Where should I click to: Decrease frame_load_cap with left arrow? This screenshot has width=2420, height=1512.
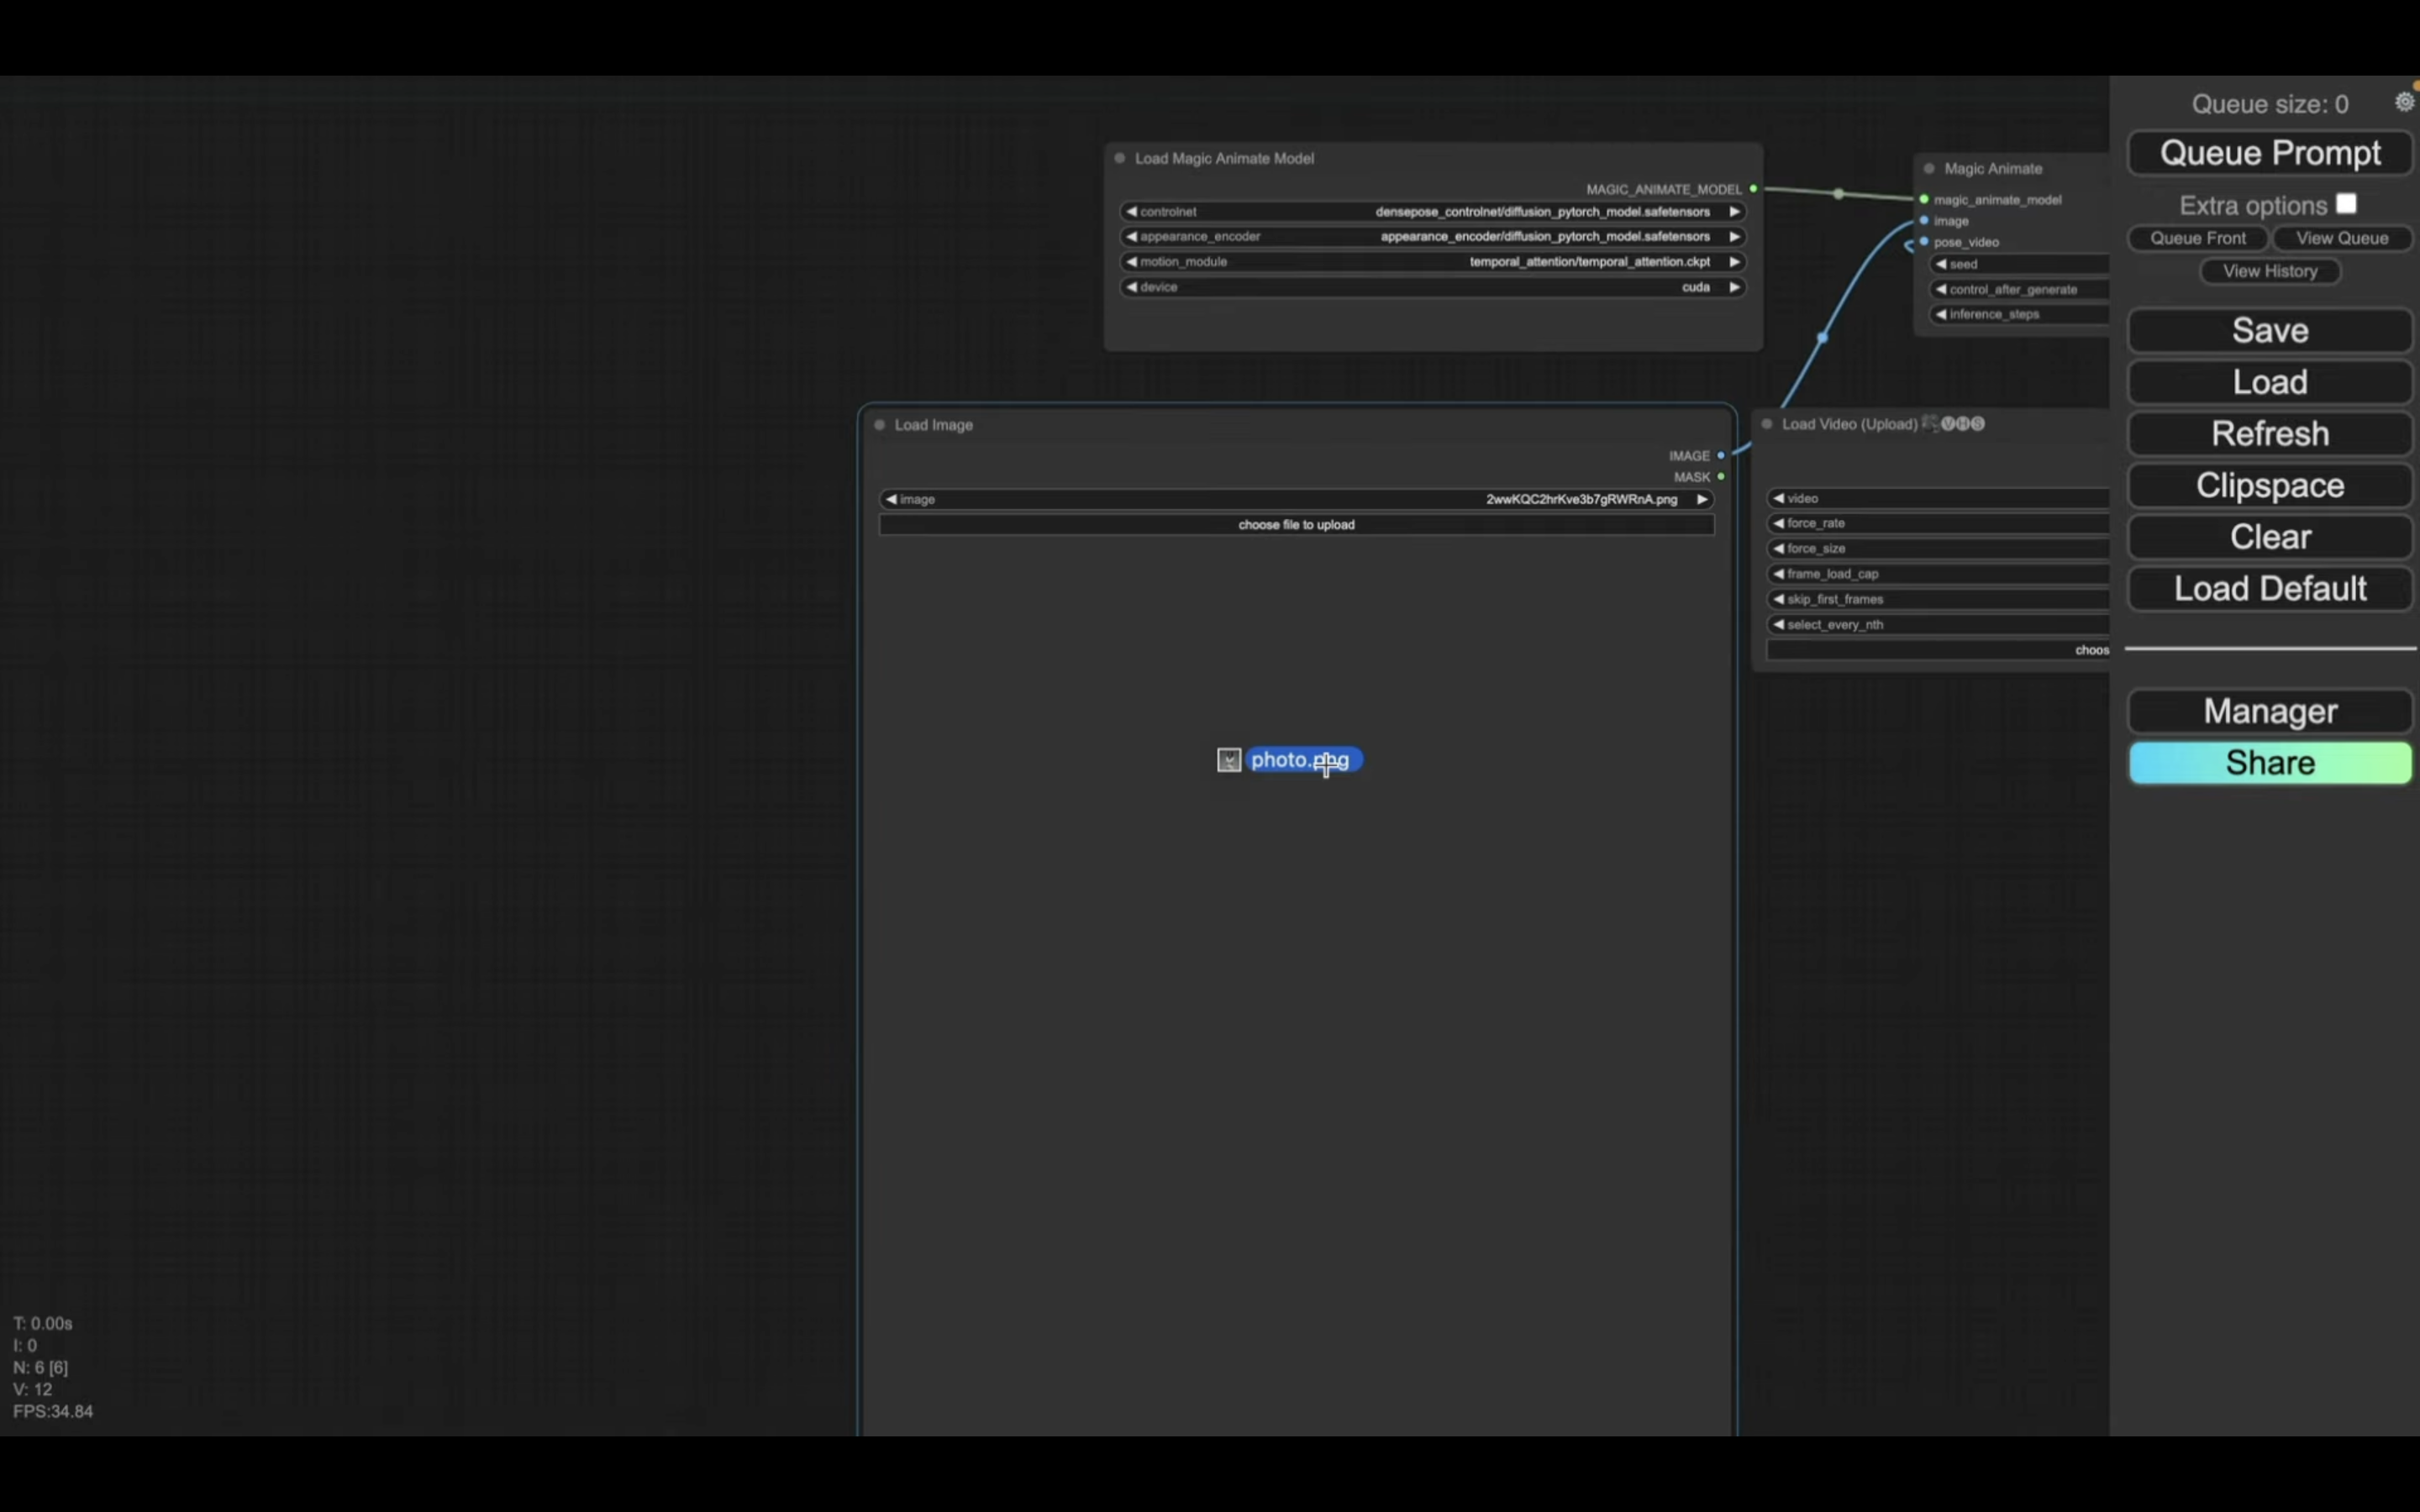tap(1779, 574)
